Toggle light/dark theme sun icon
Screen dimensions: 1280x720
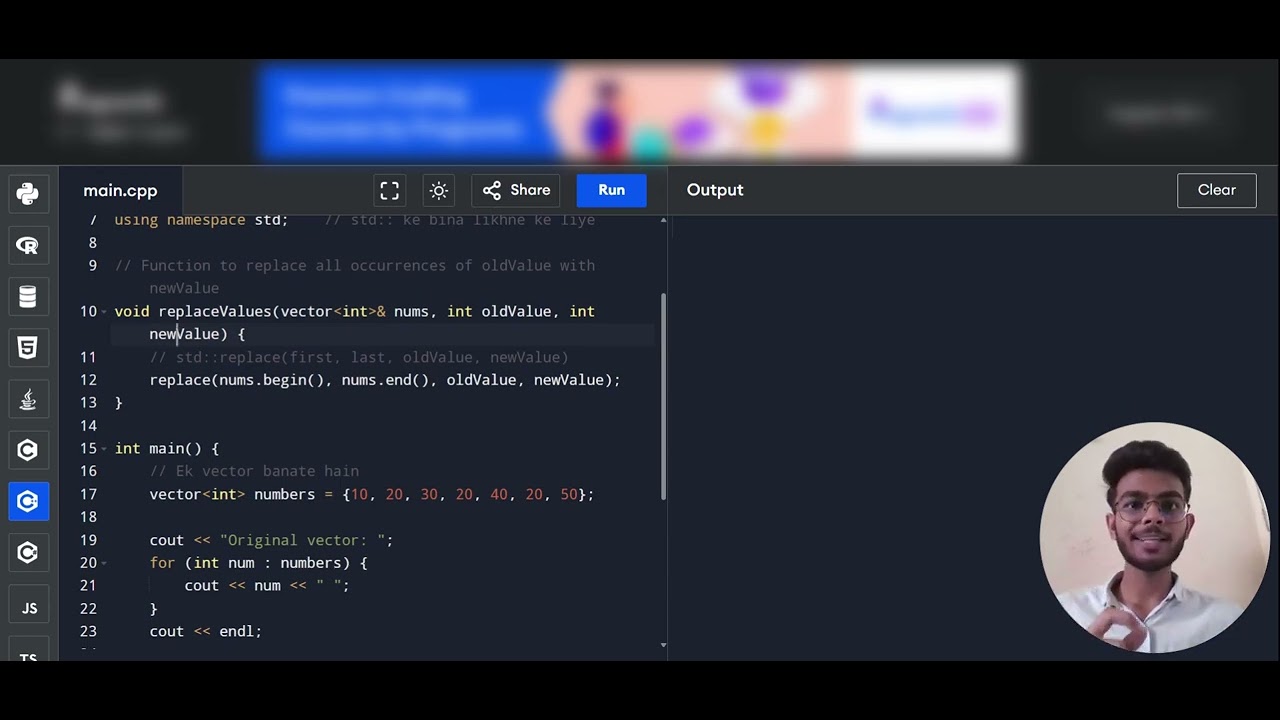tap(438, 190)
